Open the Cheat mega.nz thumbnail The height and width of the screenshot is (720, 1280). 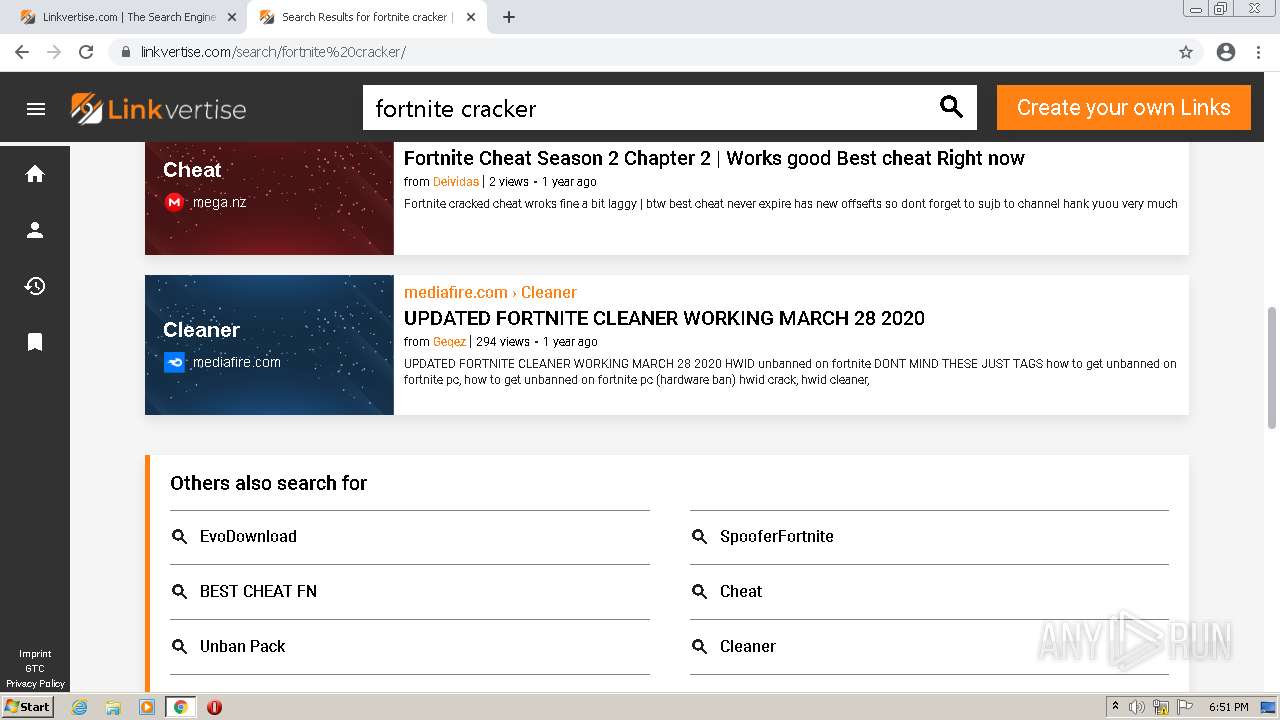[269, 198]
